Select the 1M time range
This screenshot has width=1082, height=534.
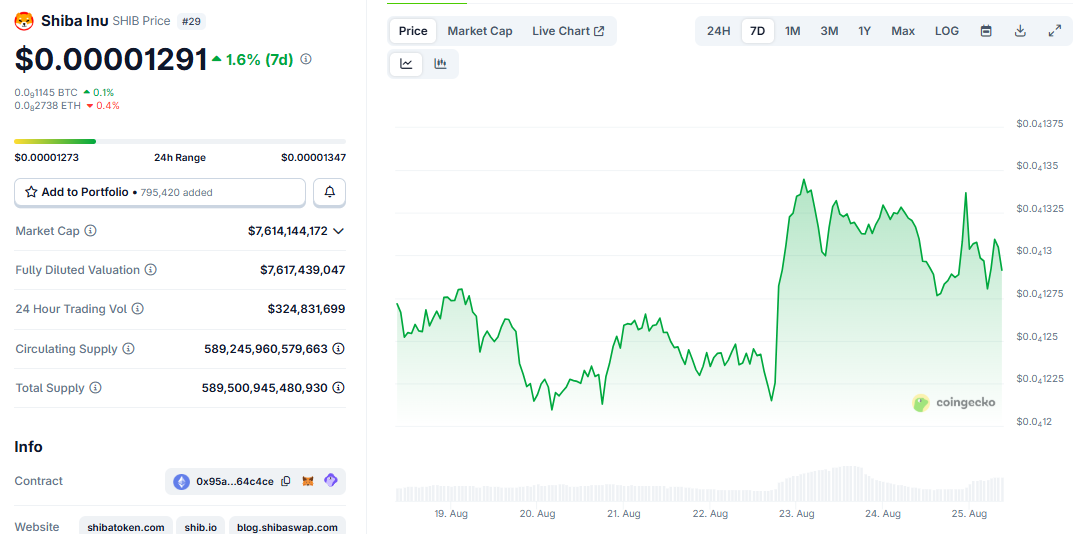pyautogui.click(x=793, y=31)
